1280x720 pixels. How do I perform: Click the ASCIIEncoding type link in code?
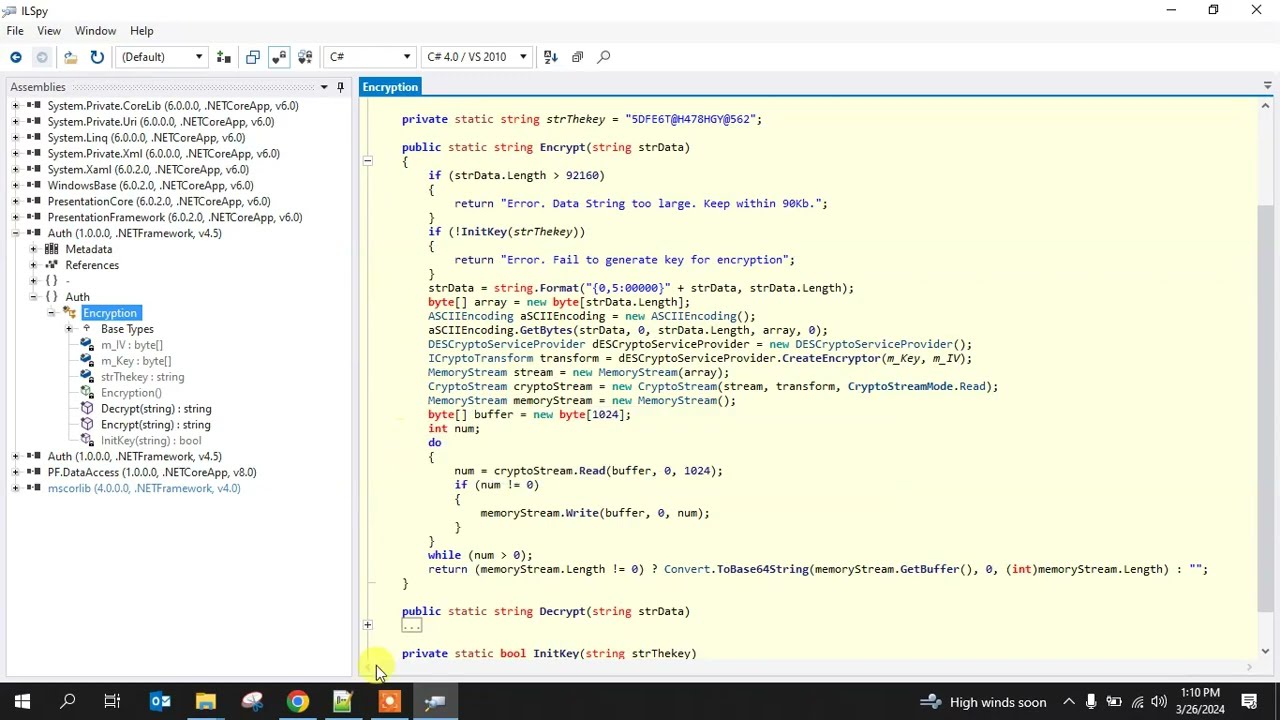[470, 316]
